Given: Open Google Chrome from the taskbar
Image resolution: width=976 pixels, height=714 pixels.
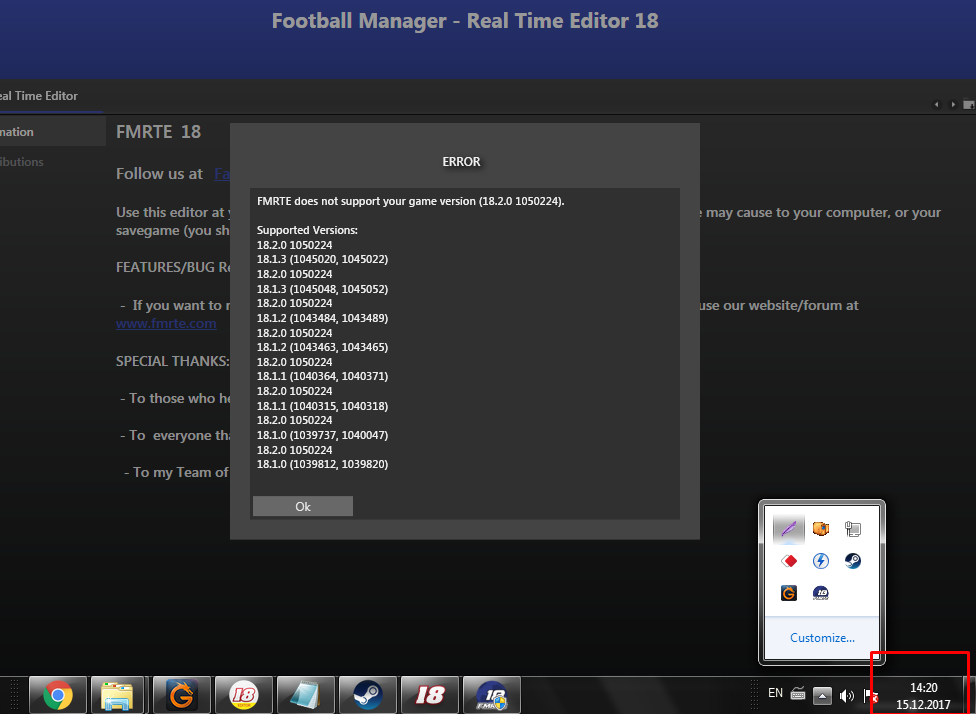Looking at the screenshot, I should [57, 695].
